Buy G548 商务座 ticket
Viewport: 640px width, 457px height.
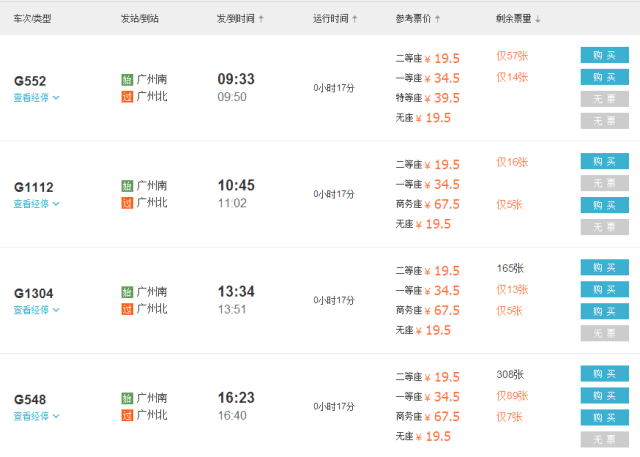[x=604, y=417]
